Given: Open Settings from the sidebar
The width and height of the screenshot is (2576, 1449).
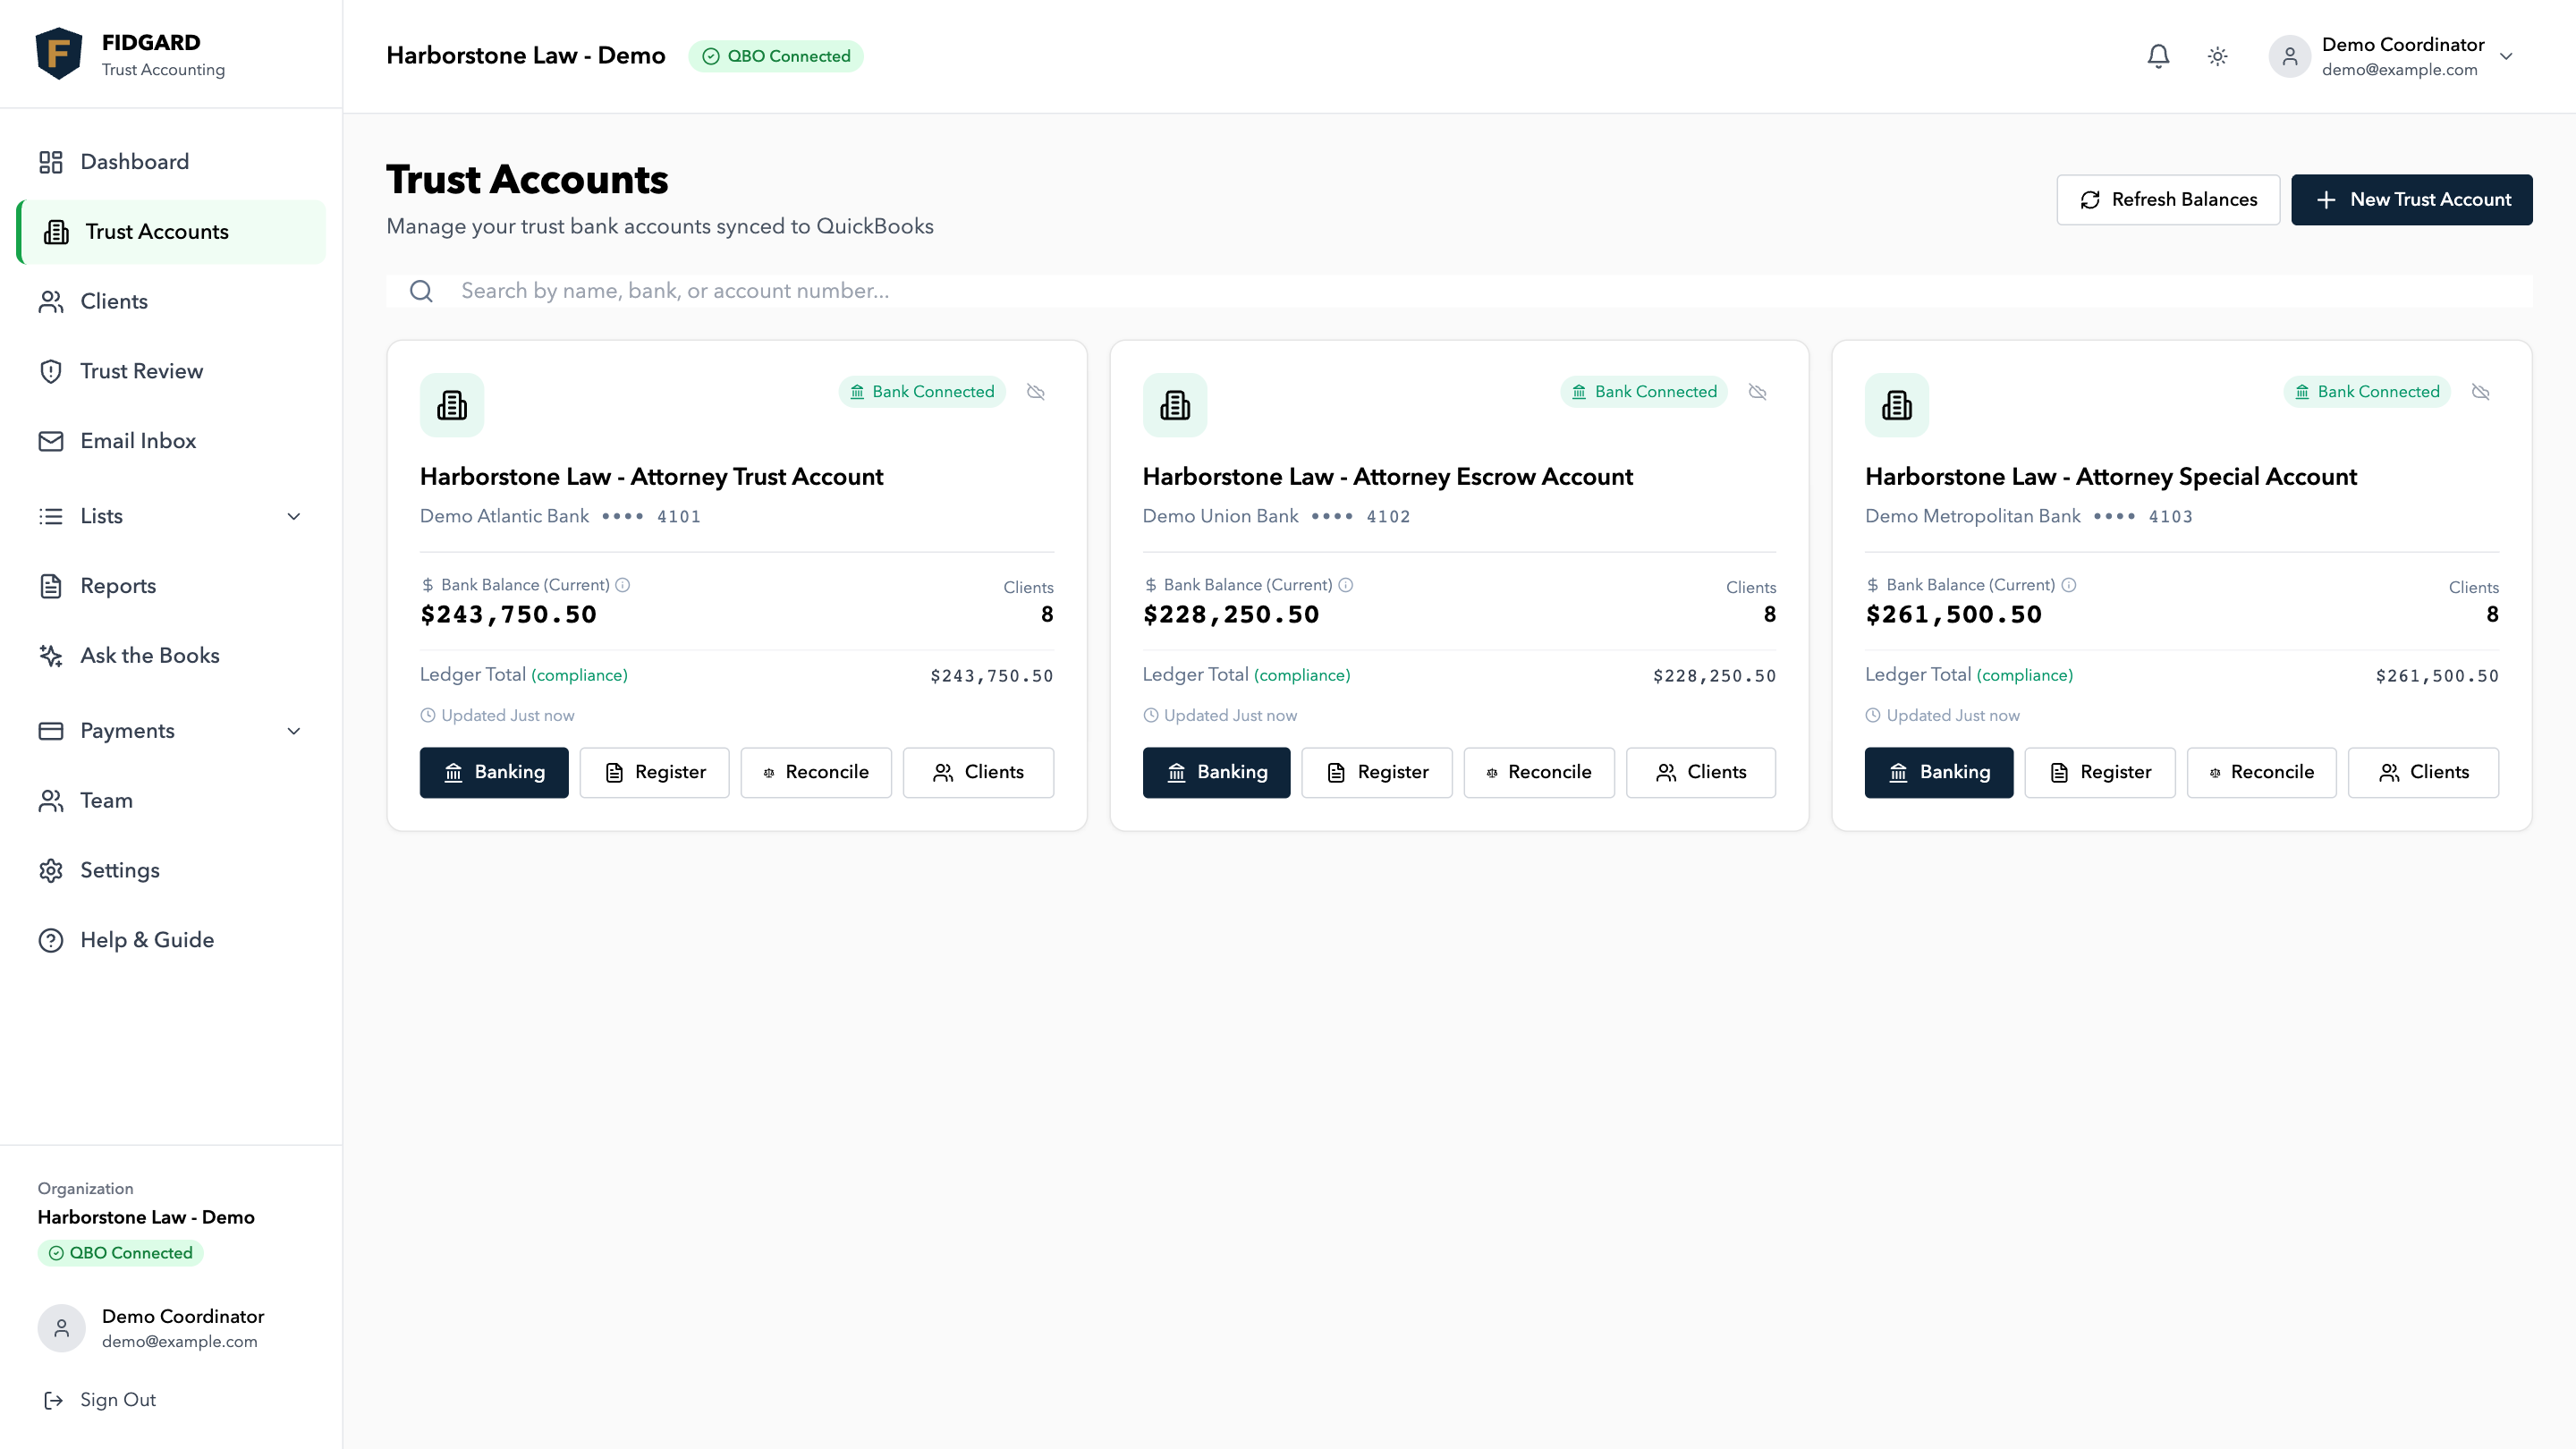Looking at the screenshot, I should (x=171, y=870).
